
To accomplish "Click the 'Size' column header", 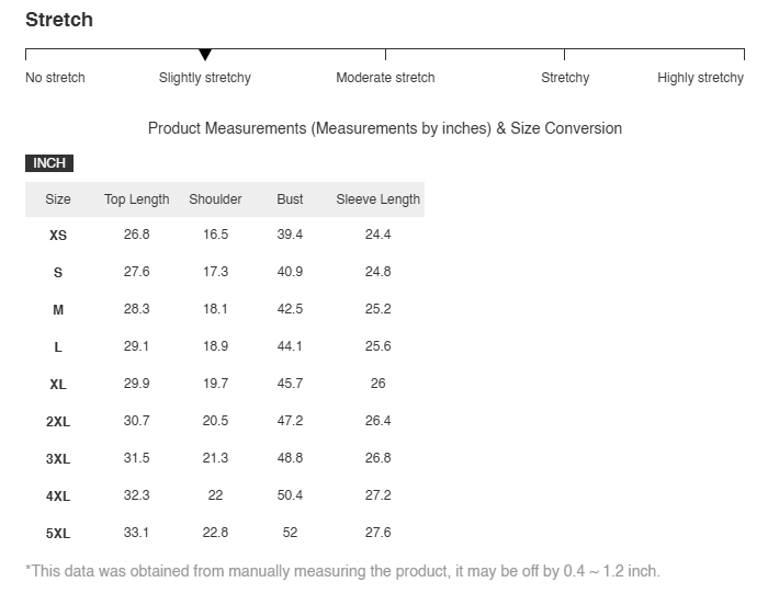I will click(58, 199).
